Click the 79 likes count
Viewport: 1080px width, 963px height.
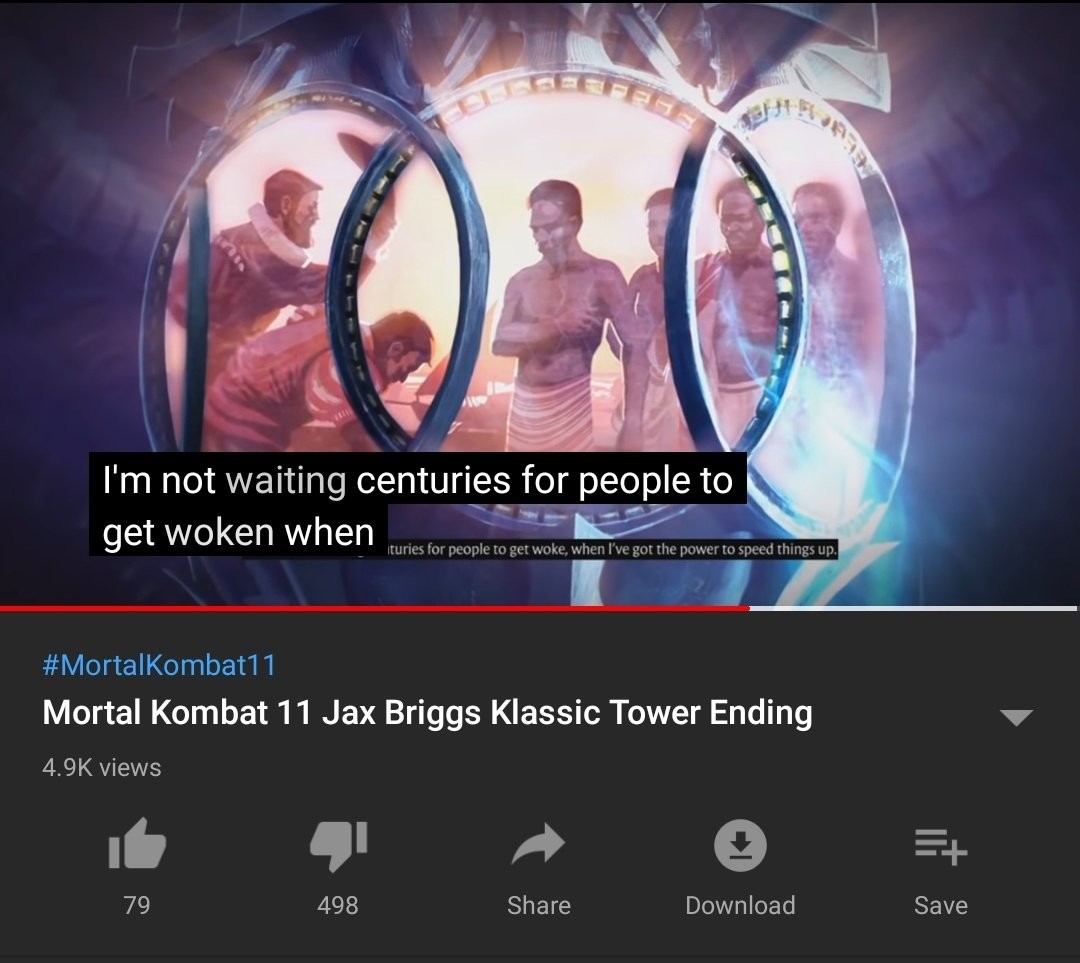point(136,905)
